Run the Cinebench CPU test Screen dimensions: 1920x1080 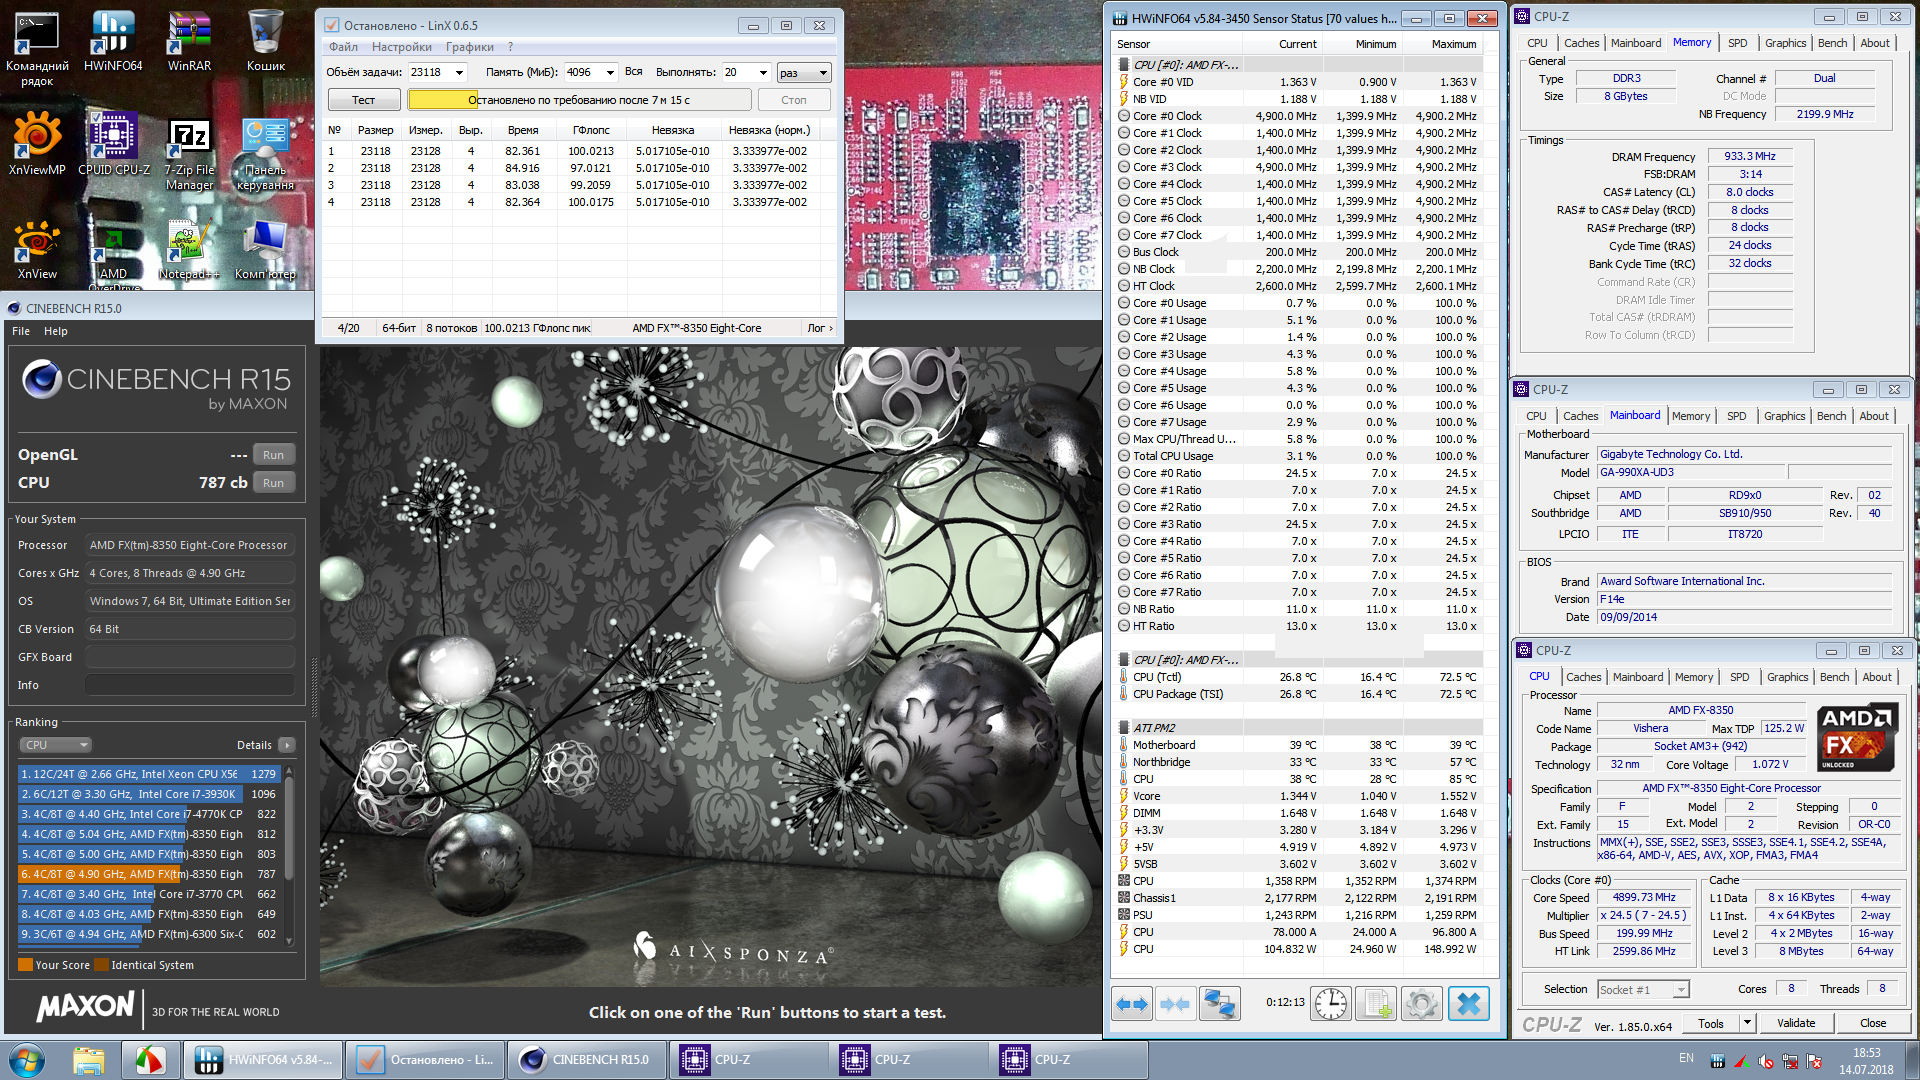273,483
